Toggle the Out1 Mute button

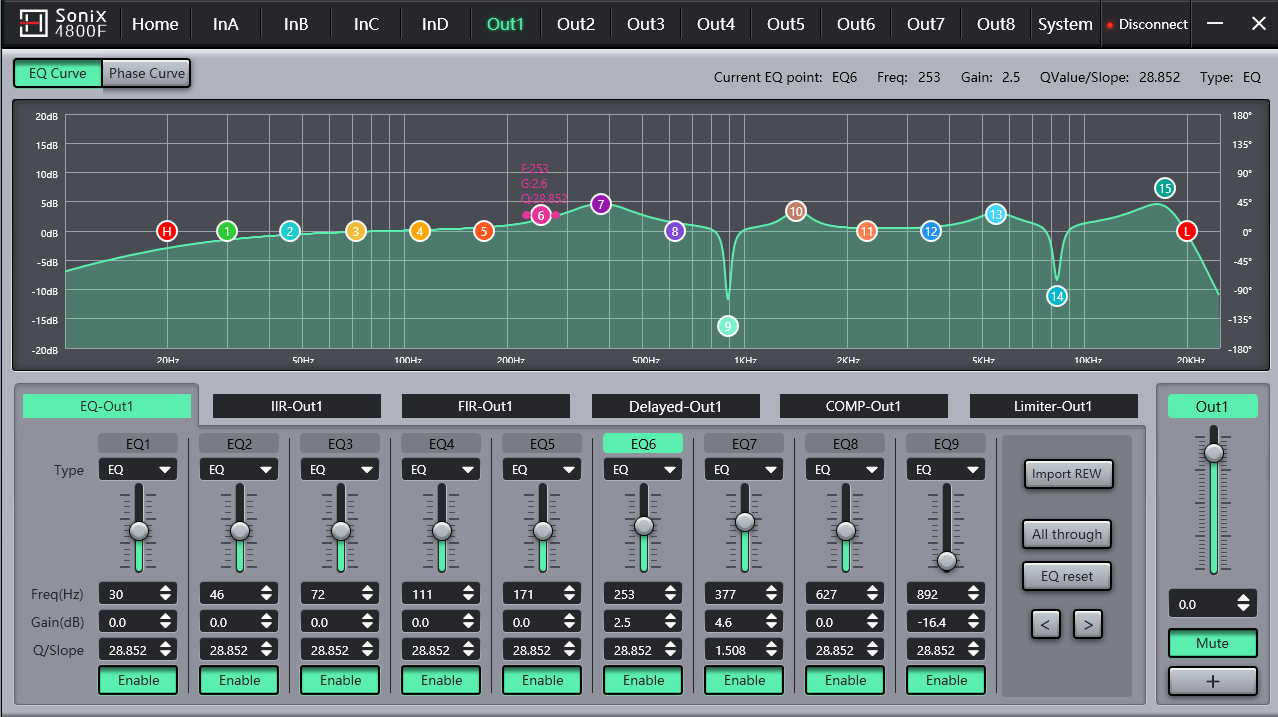tap(1212, 643)
